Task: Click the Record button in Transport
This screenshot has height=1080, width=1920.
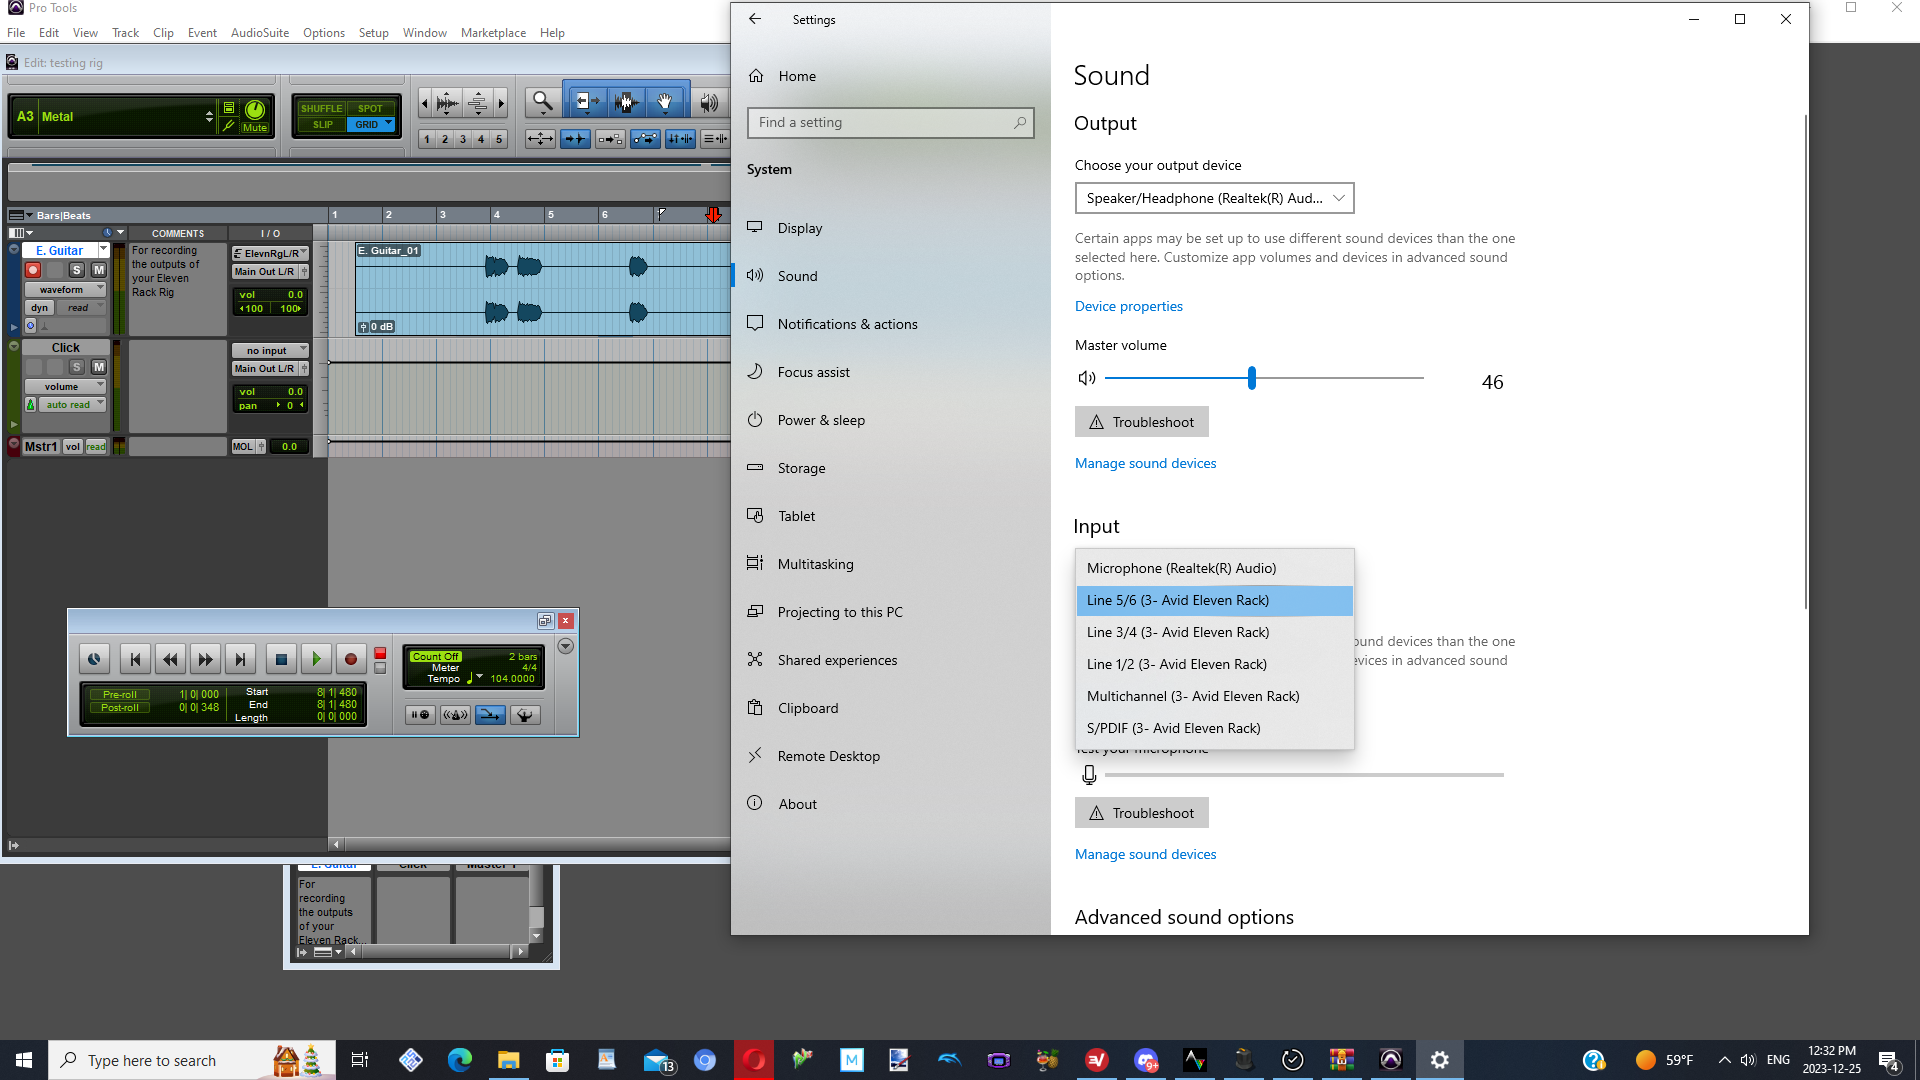Action: (351, 659)
